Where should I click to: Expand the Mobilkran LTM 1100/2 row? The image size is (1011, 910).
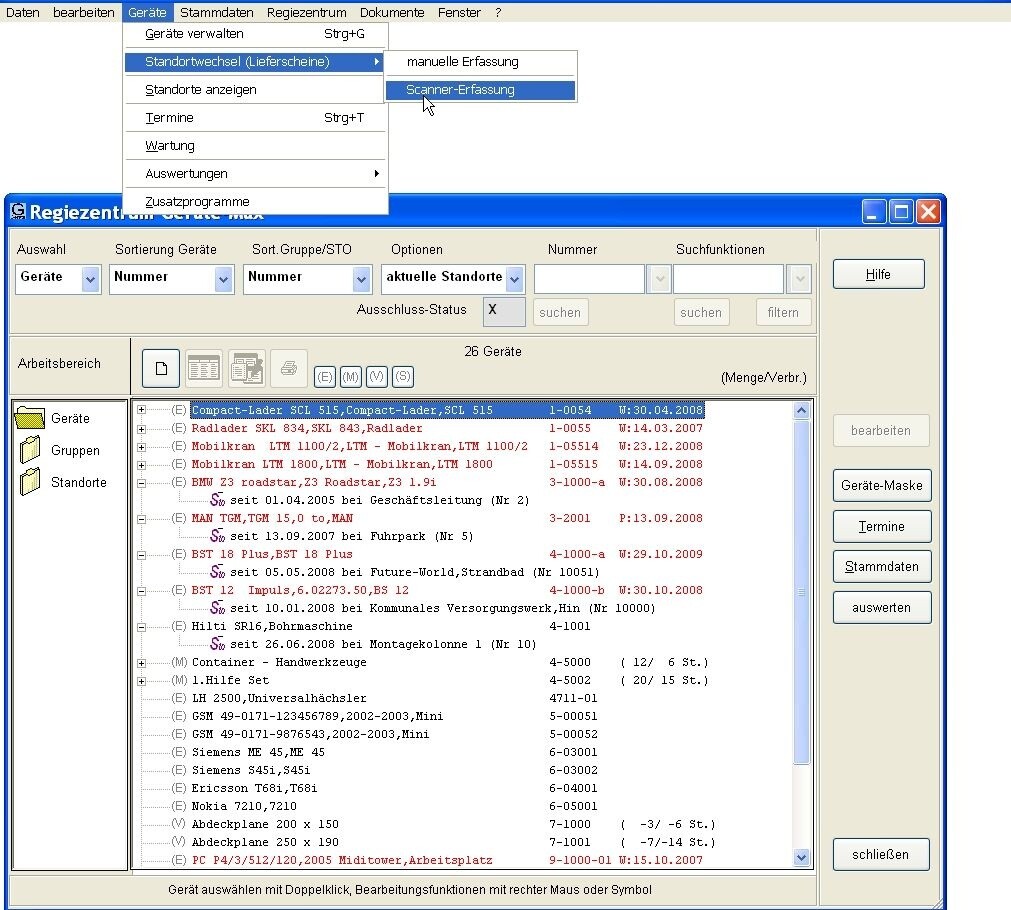point(141,447)
